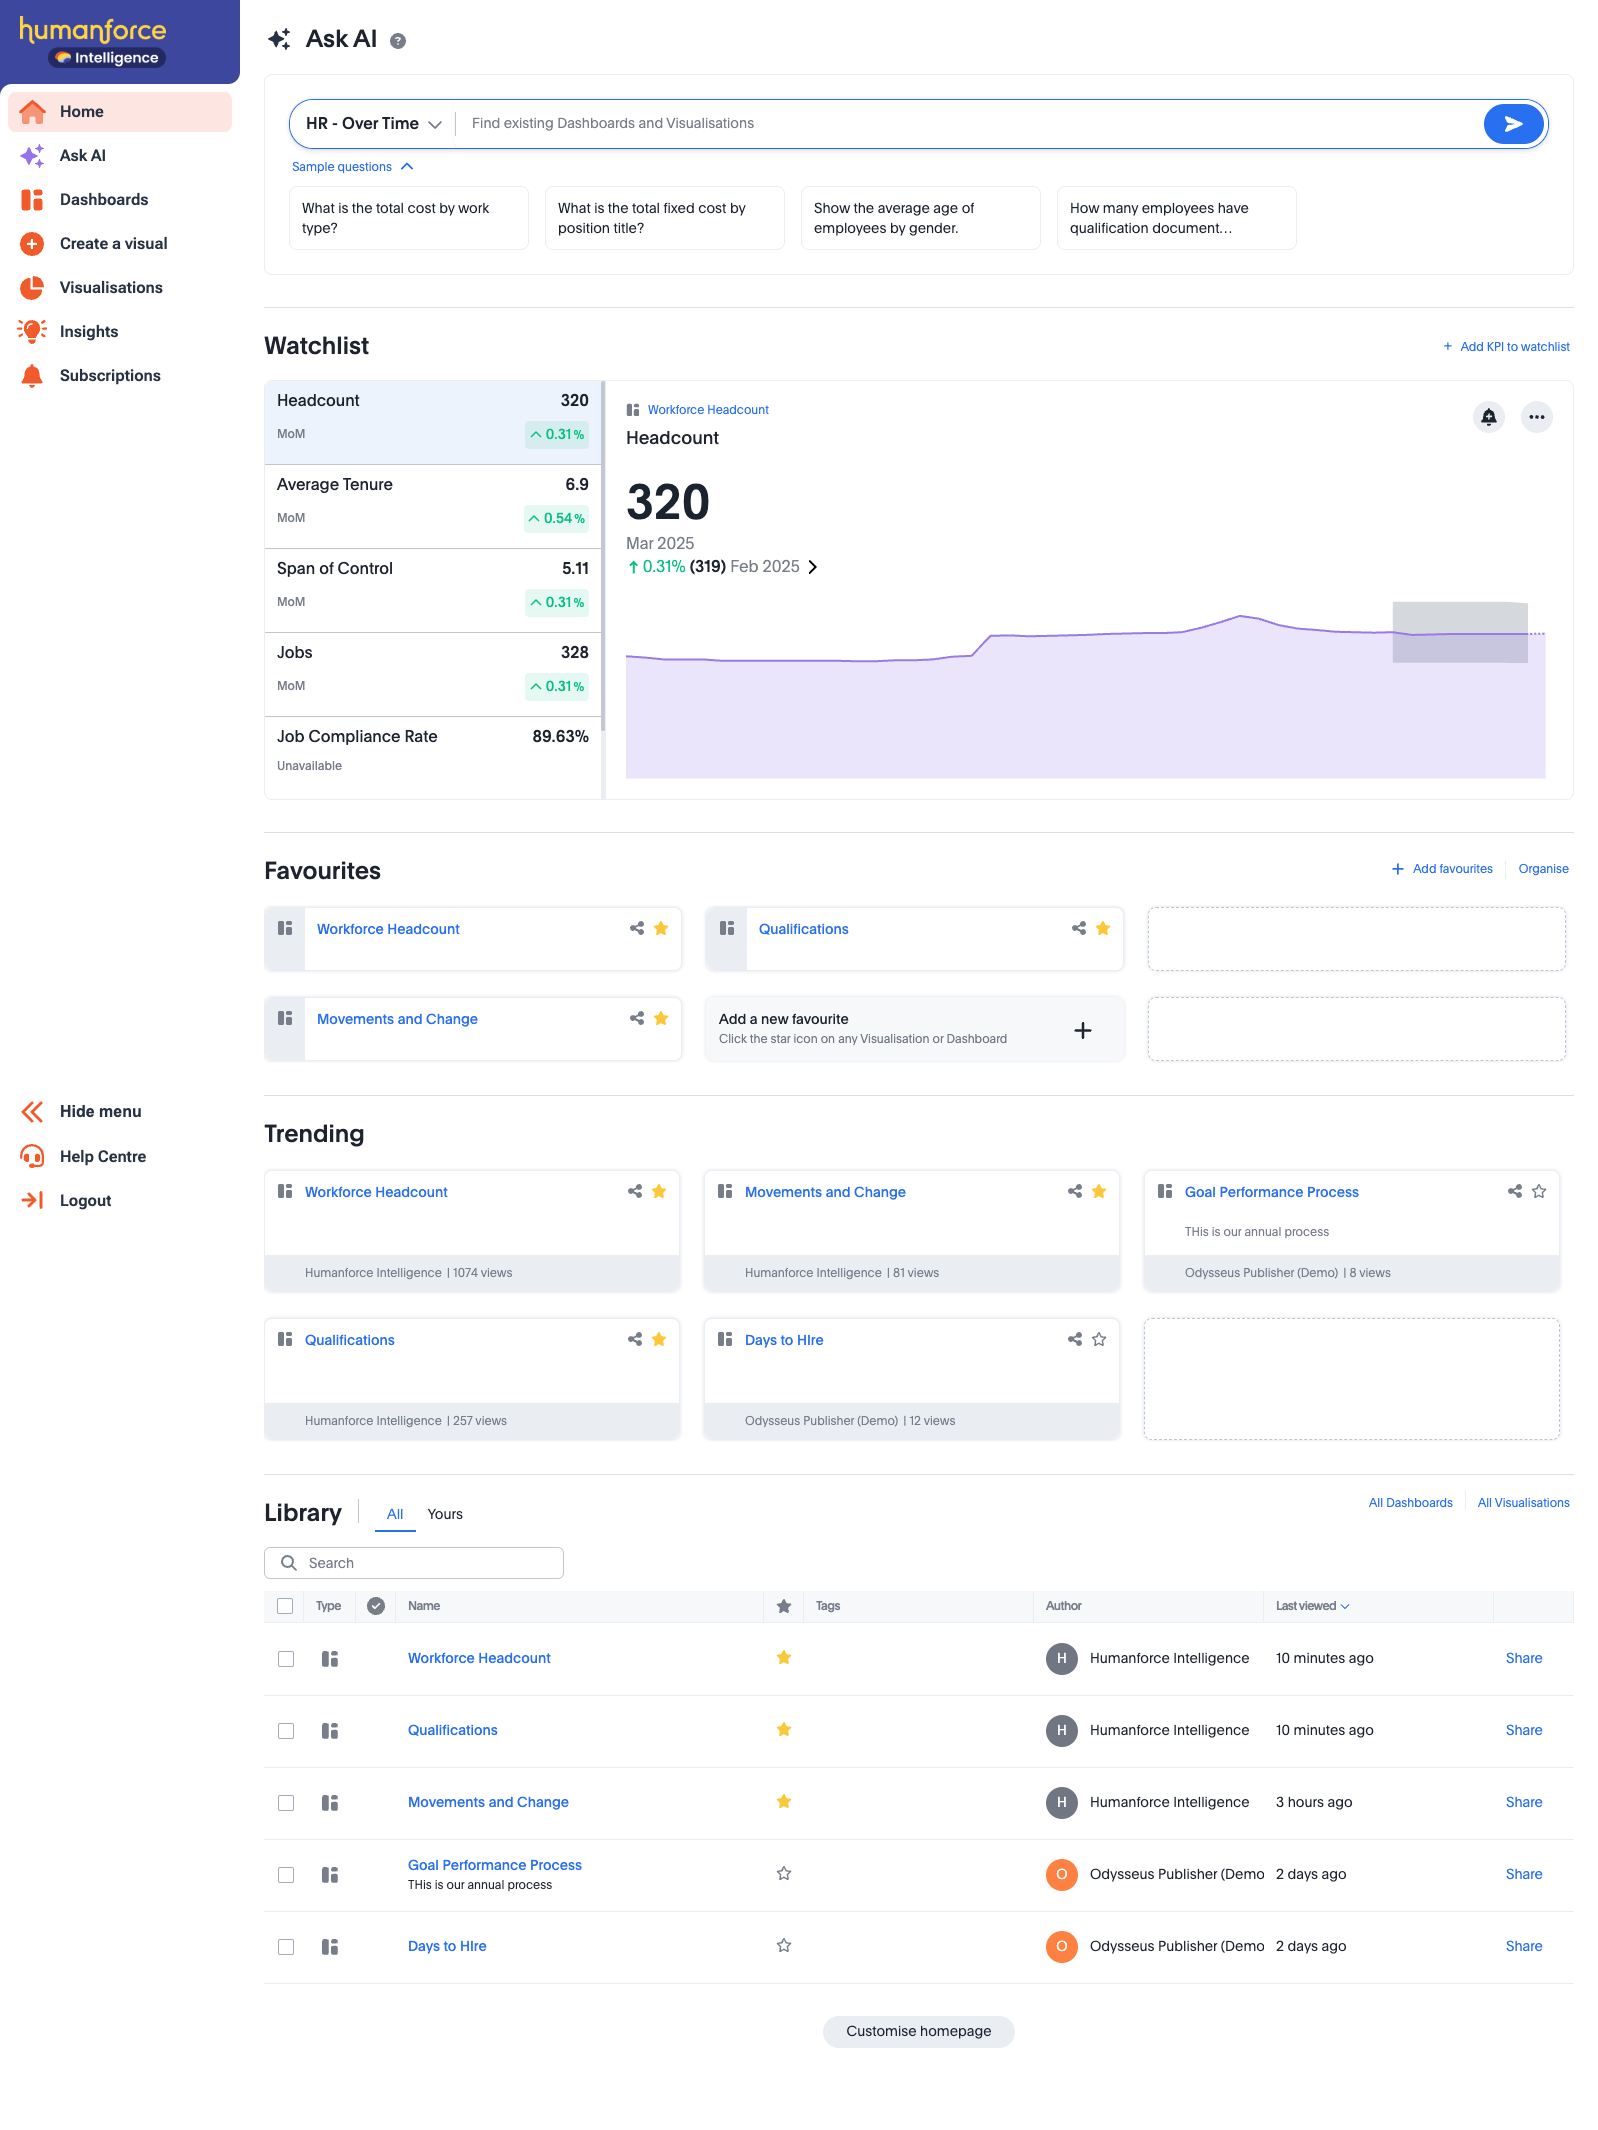This screenshot has width=1598, height=2130.
Task: Click the Library search magnifier icon
Action: [289, 1563]
